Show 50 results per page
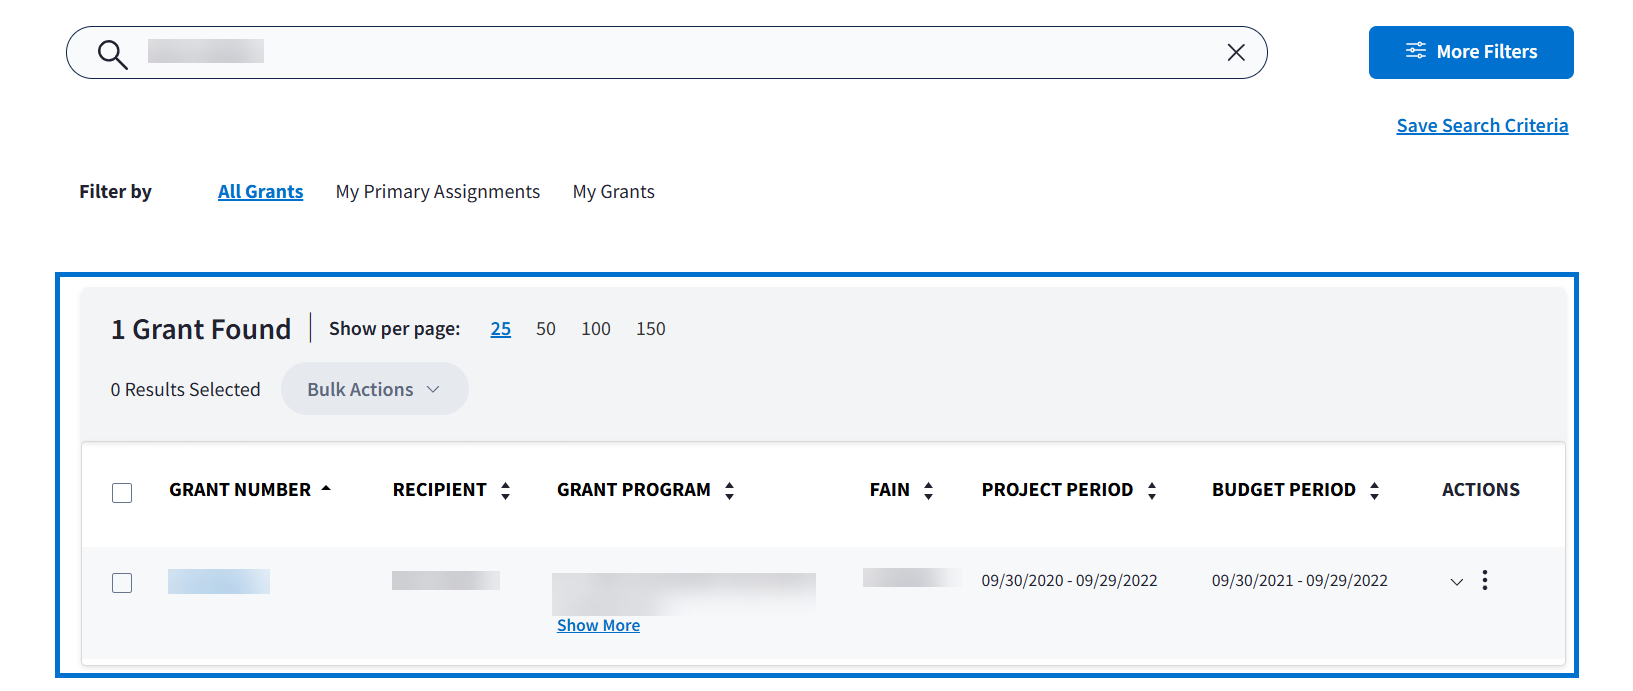The image size is (1633, 691). click(x=545, y=329)
